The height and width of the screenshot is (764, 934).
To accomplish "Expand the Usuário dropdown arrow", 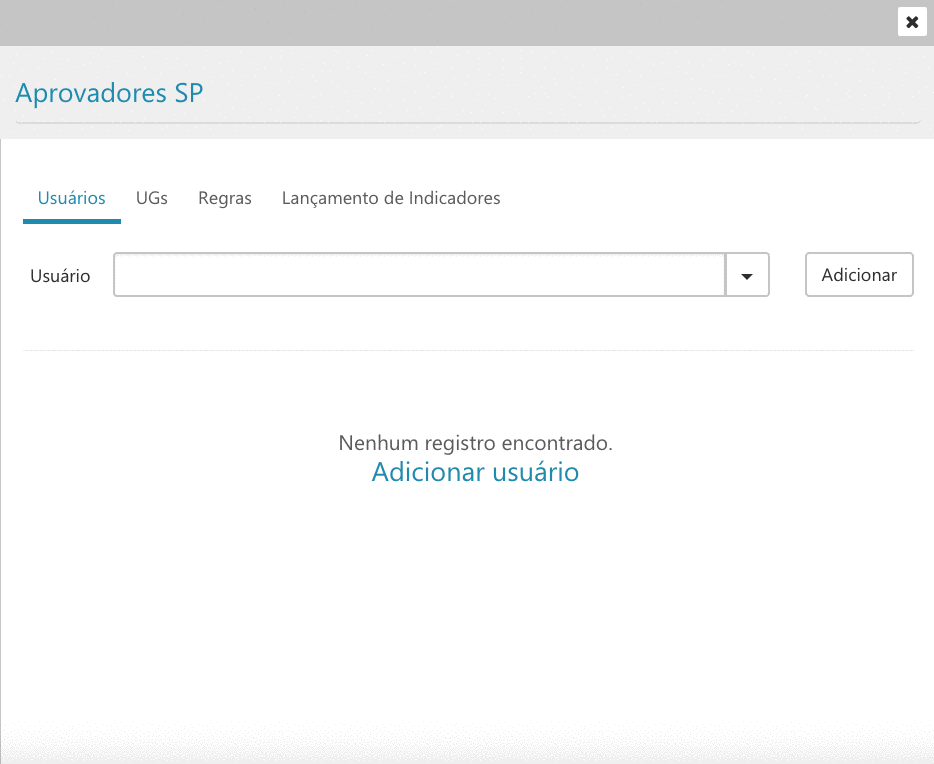I will click(747, 275).
